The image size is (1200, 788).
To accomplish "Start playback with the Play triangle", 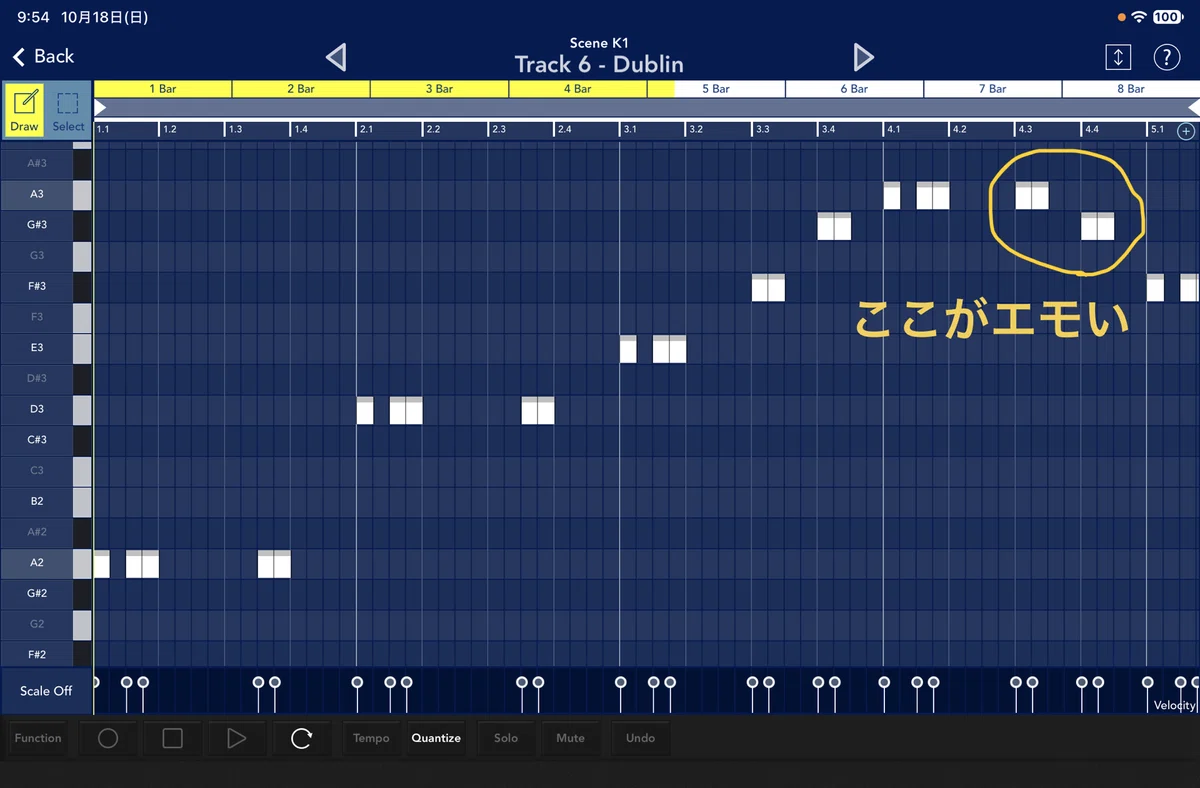I will click(236, 738).
